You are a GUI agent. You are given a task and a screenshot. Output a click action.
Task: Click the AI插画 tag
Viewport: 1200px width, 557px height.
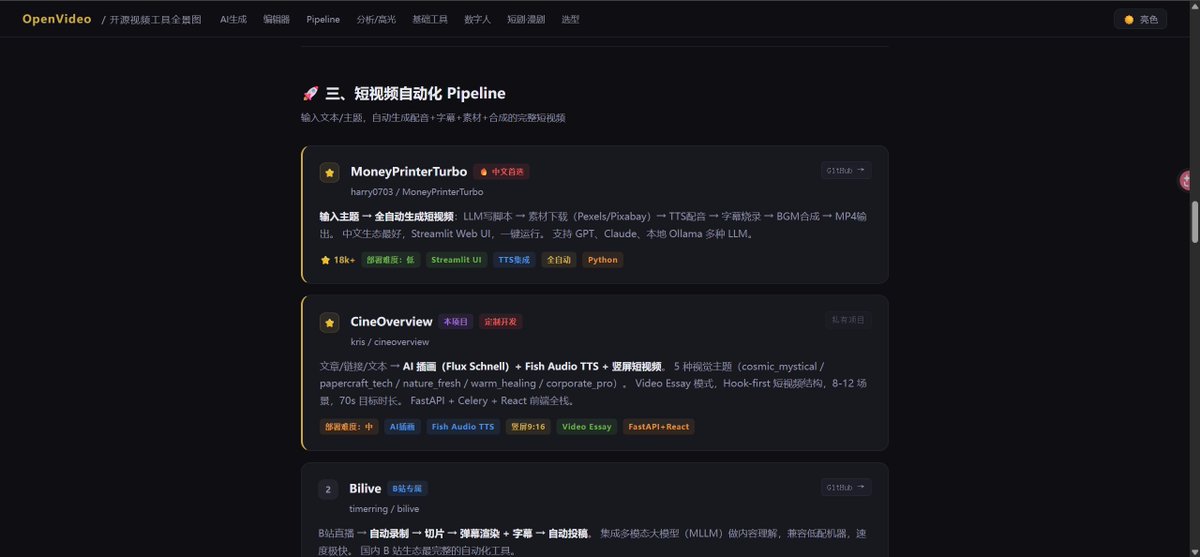pos(402,427)
